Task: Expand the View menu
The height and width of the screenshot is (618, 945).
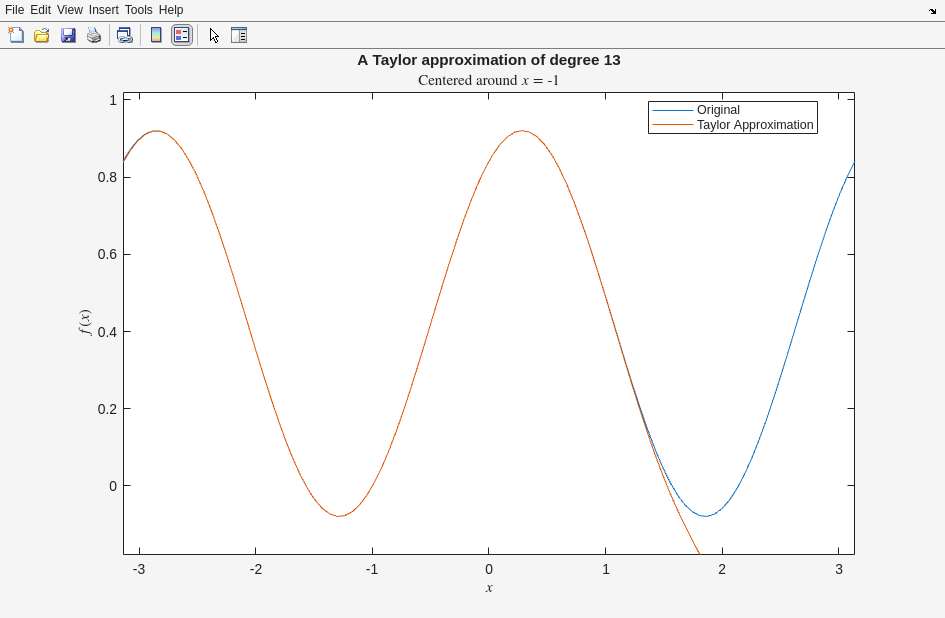Action: [x=70, y=10]
